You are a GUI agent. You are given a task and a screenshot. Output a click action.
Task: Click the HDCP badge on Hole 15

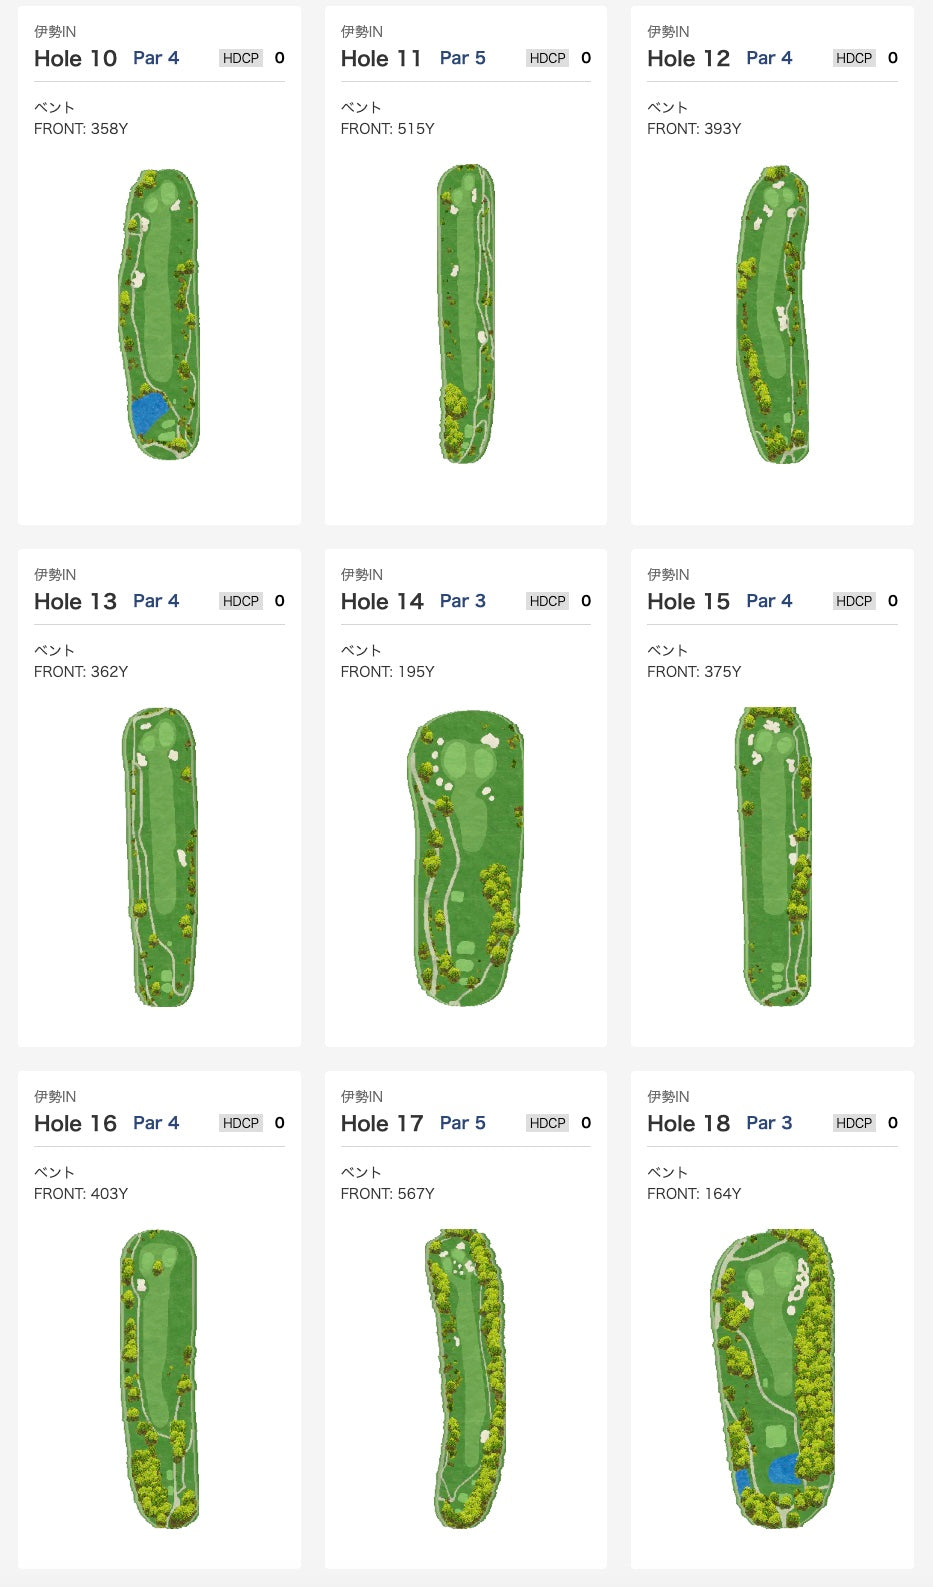(854, 601)
